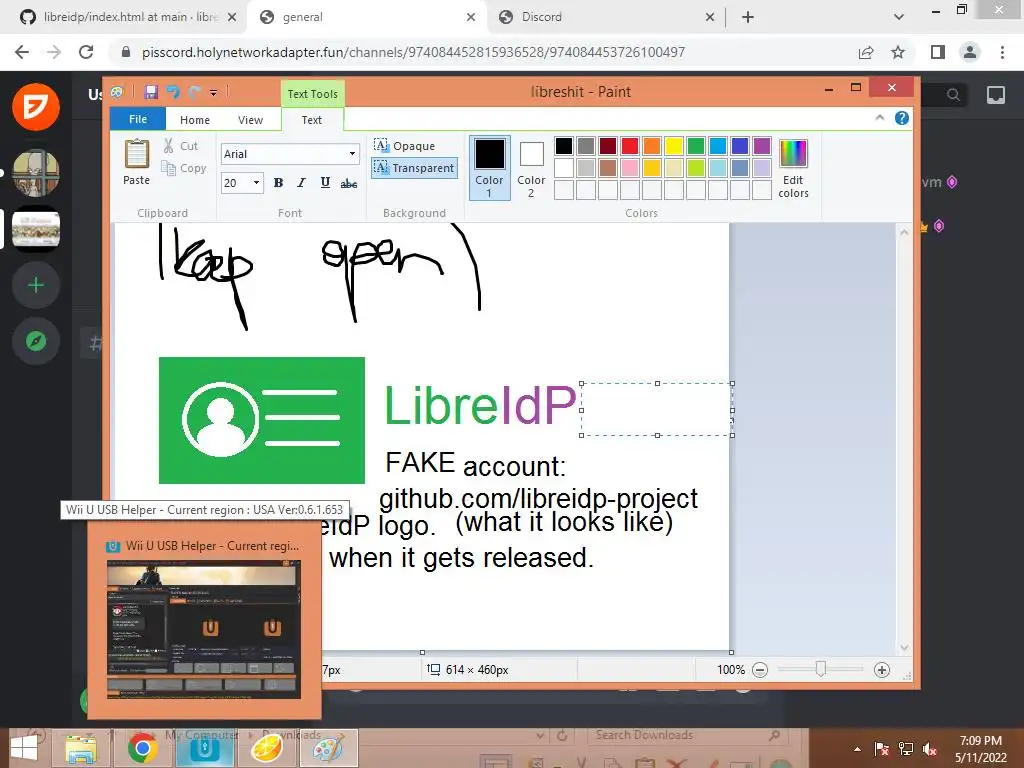Open Edit colors dialog
The height and width of the screenshot is (768, 1024).
793,167
